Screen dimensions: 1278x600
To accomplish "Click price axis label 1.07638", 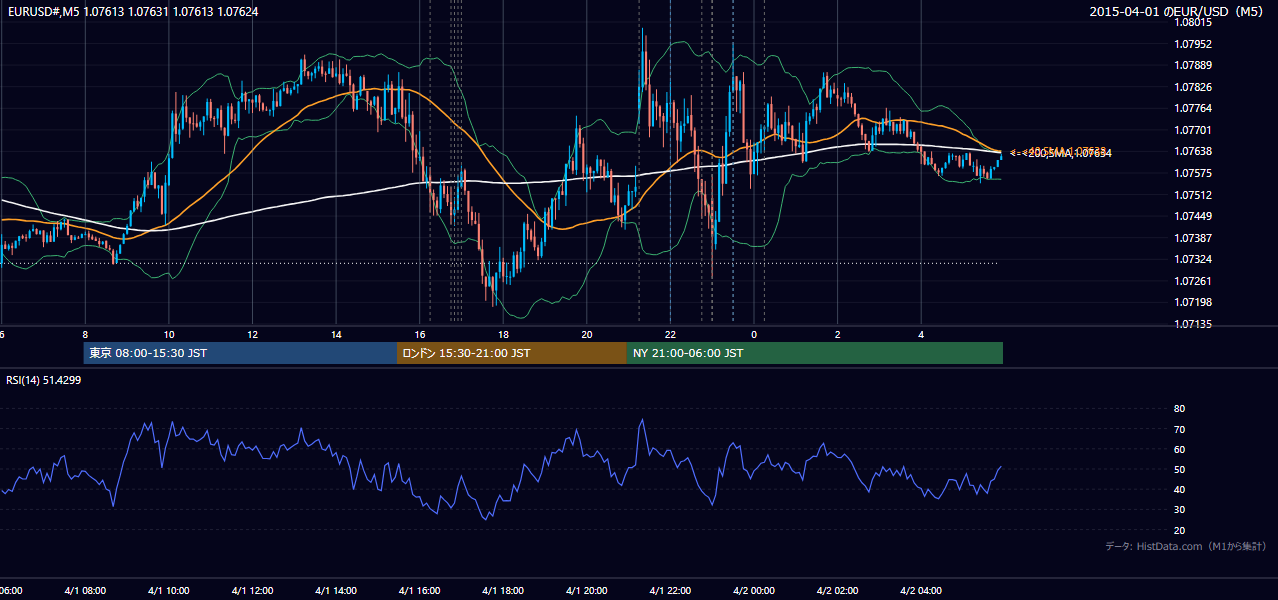I will [1194, 151].
